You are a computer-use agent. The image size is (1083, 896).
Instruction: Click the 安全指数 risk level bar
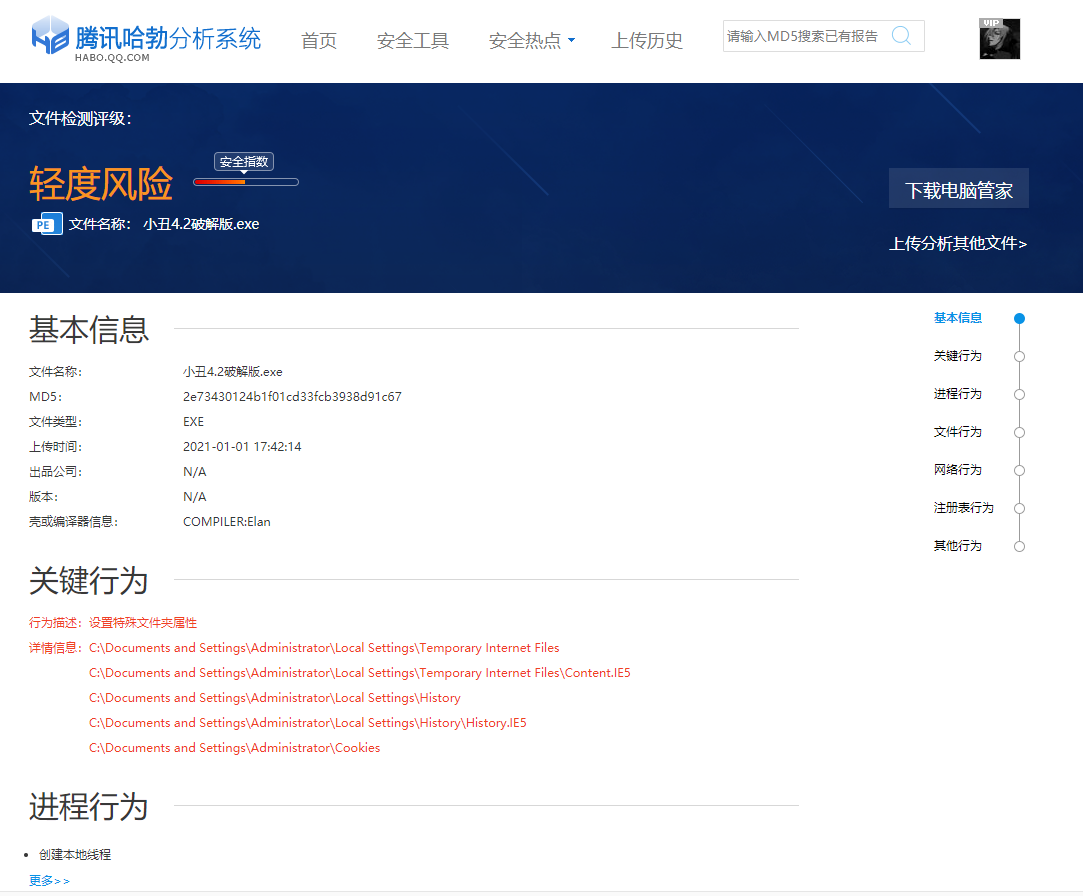click(246, 181)
